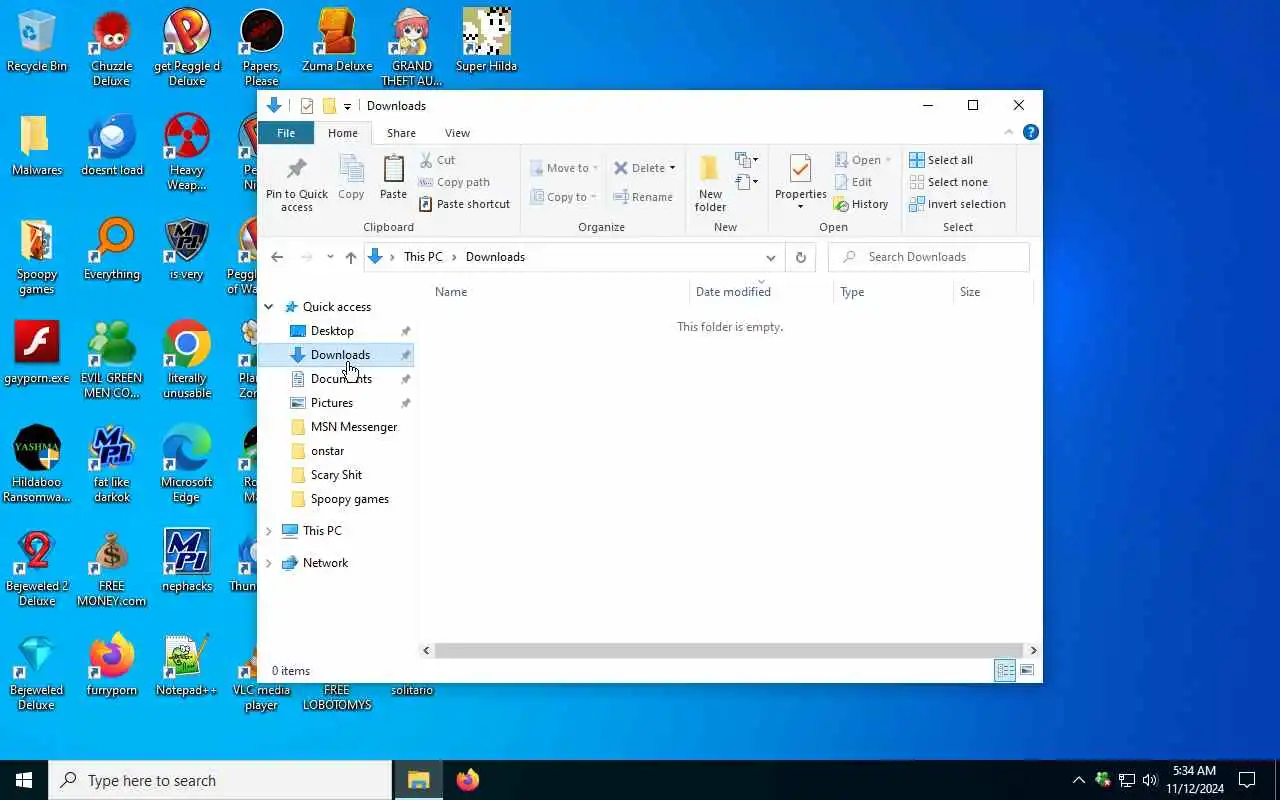Select Microsoft Edge desktop shortcut
1280x800 pixels.
pos(187,464)
